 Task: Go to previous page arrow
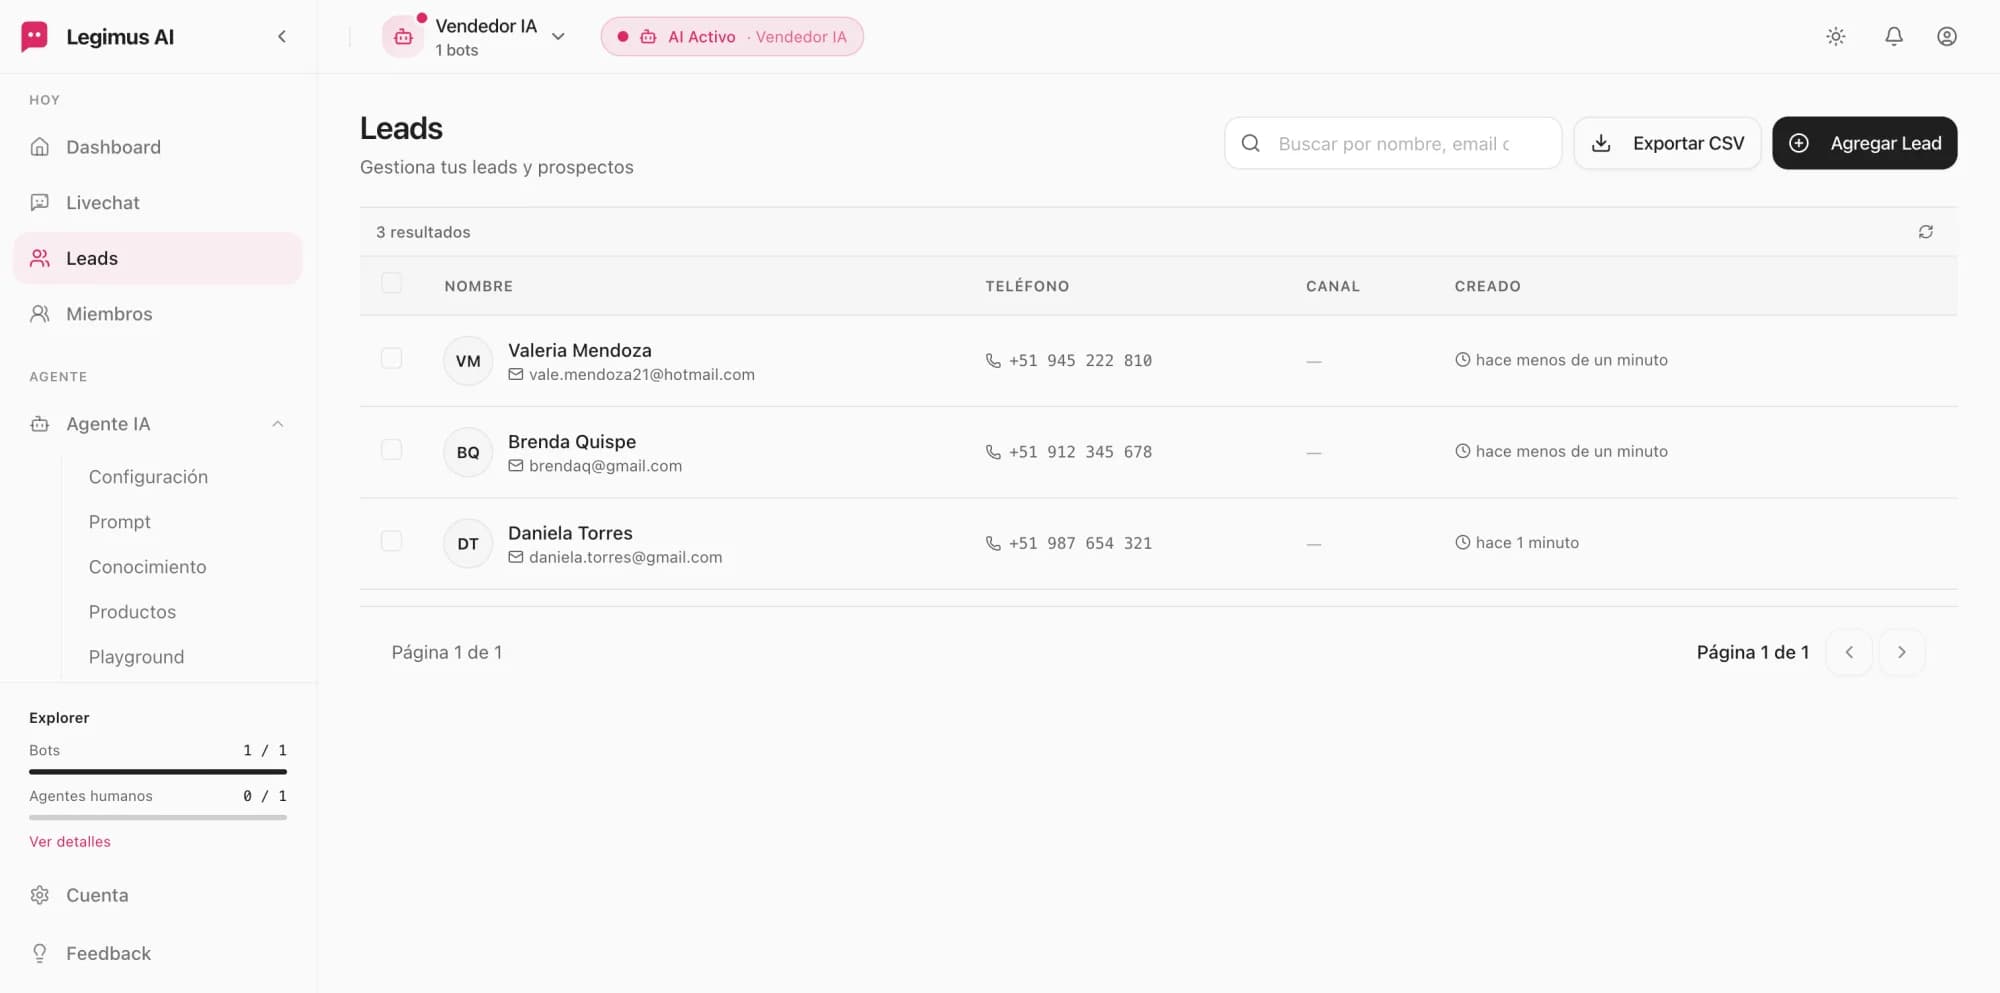pyautogui.click(x=1849, y=652)
